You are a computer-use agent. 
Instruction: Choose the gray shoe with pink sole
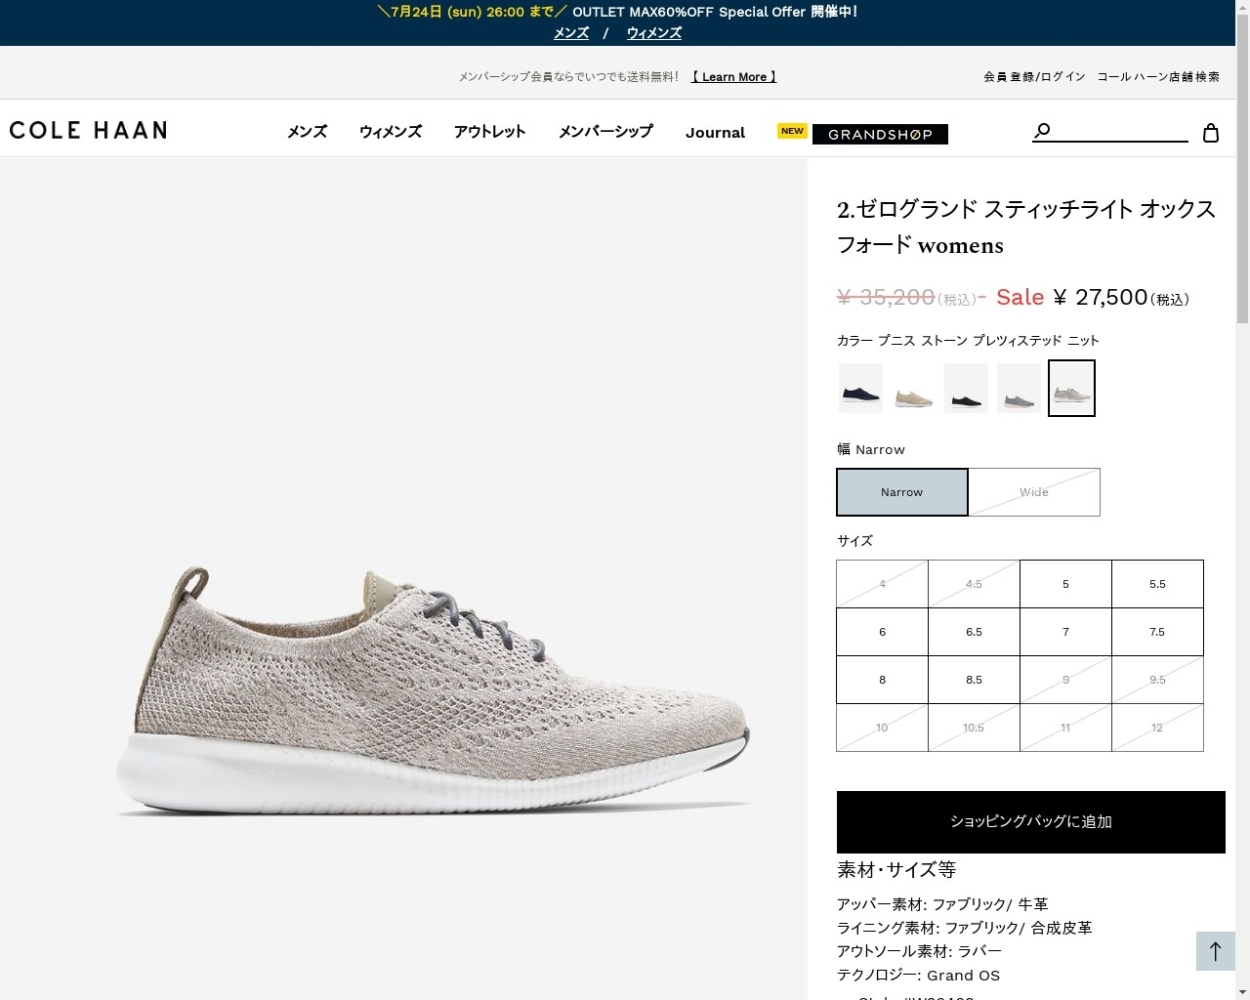click(1019, 388)
